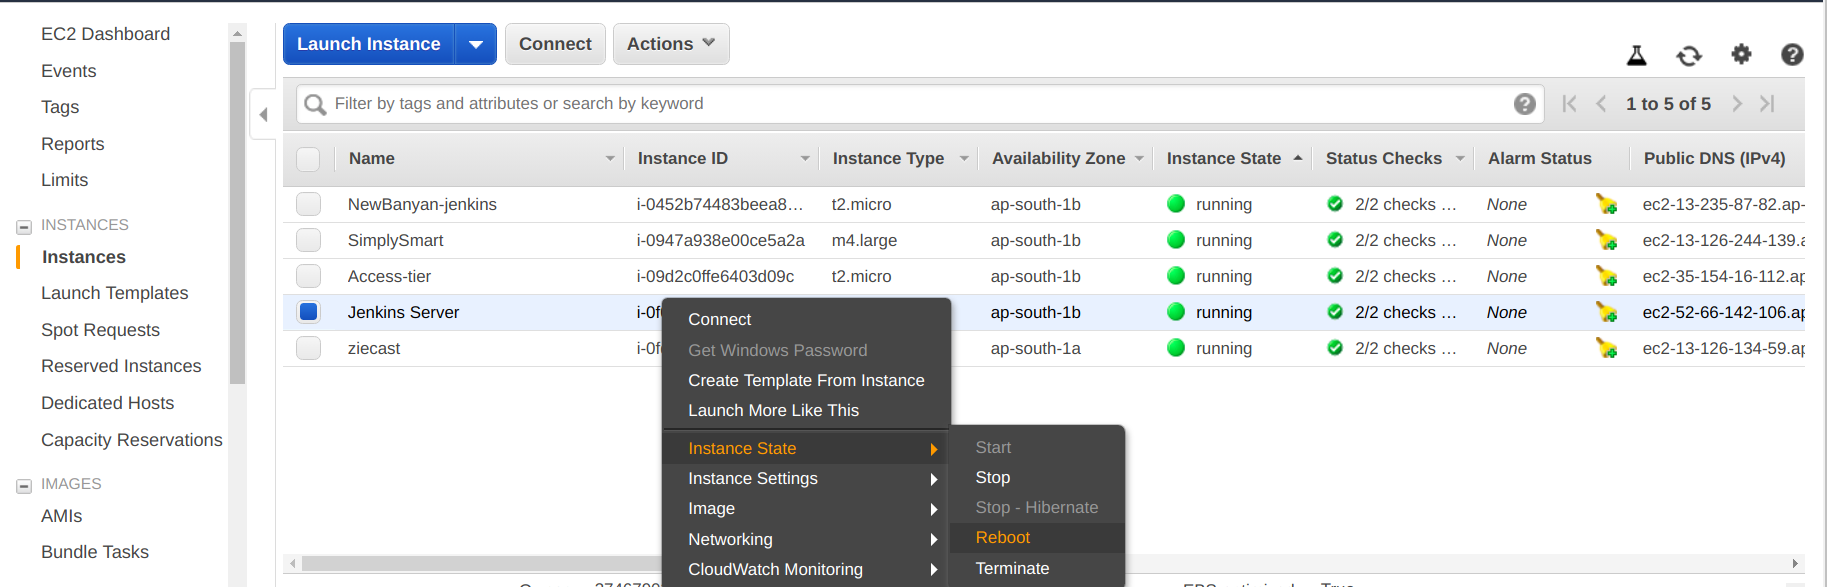Open the Actions dropdown menu
The width and height of the screenshot is (1827, 587).
[671, 44]
